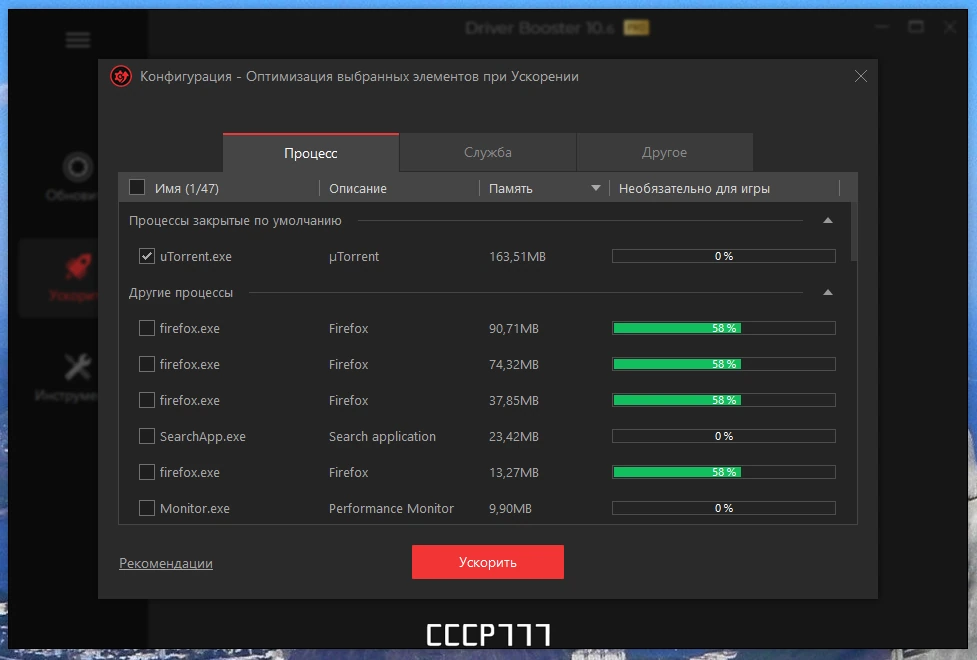The height and width of the screenshot is (660, 977).
Task: Open hamburger menu in Driver Booster window
Action: 78,40
